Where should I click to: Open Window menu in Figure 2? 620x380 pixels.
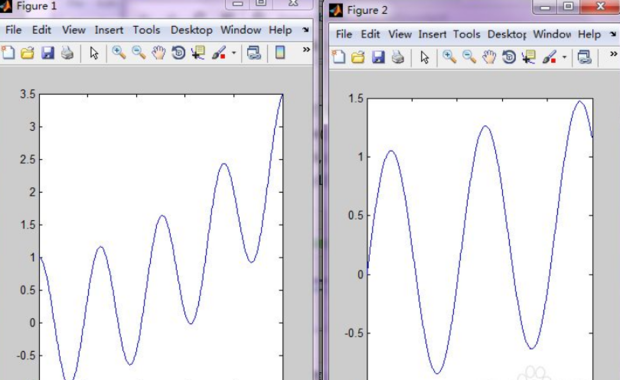click(x=552, y=34)
